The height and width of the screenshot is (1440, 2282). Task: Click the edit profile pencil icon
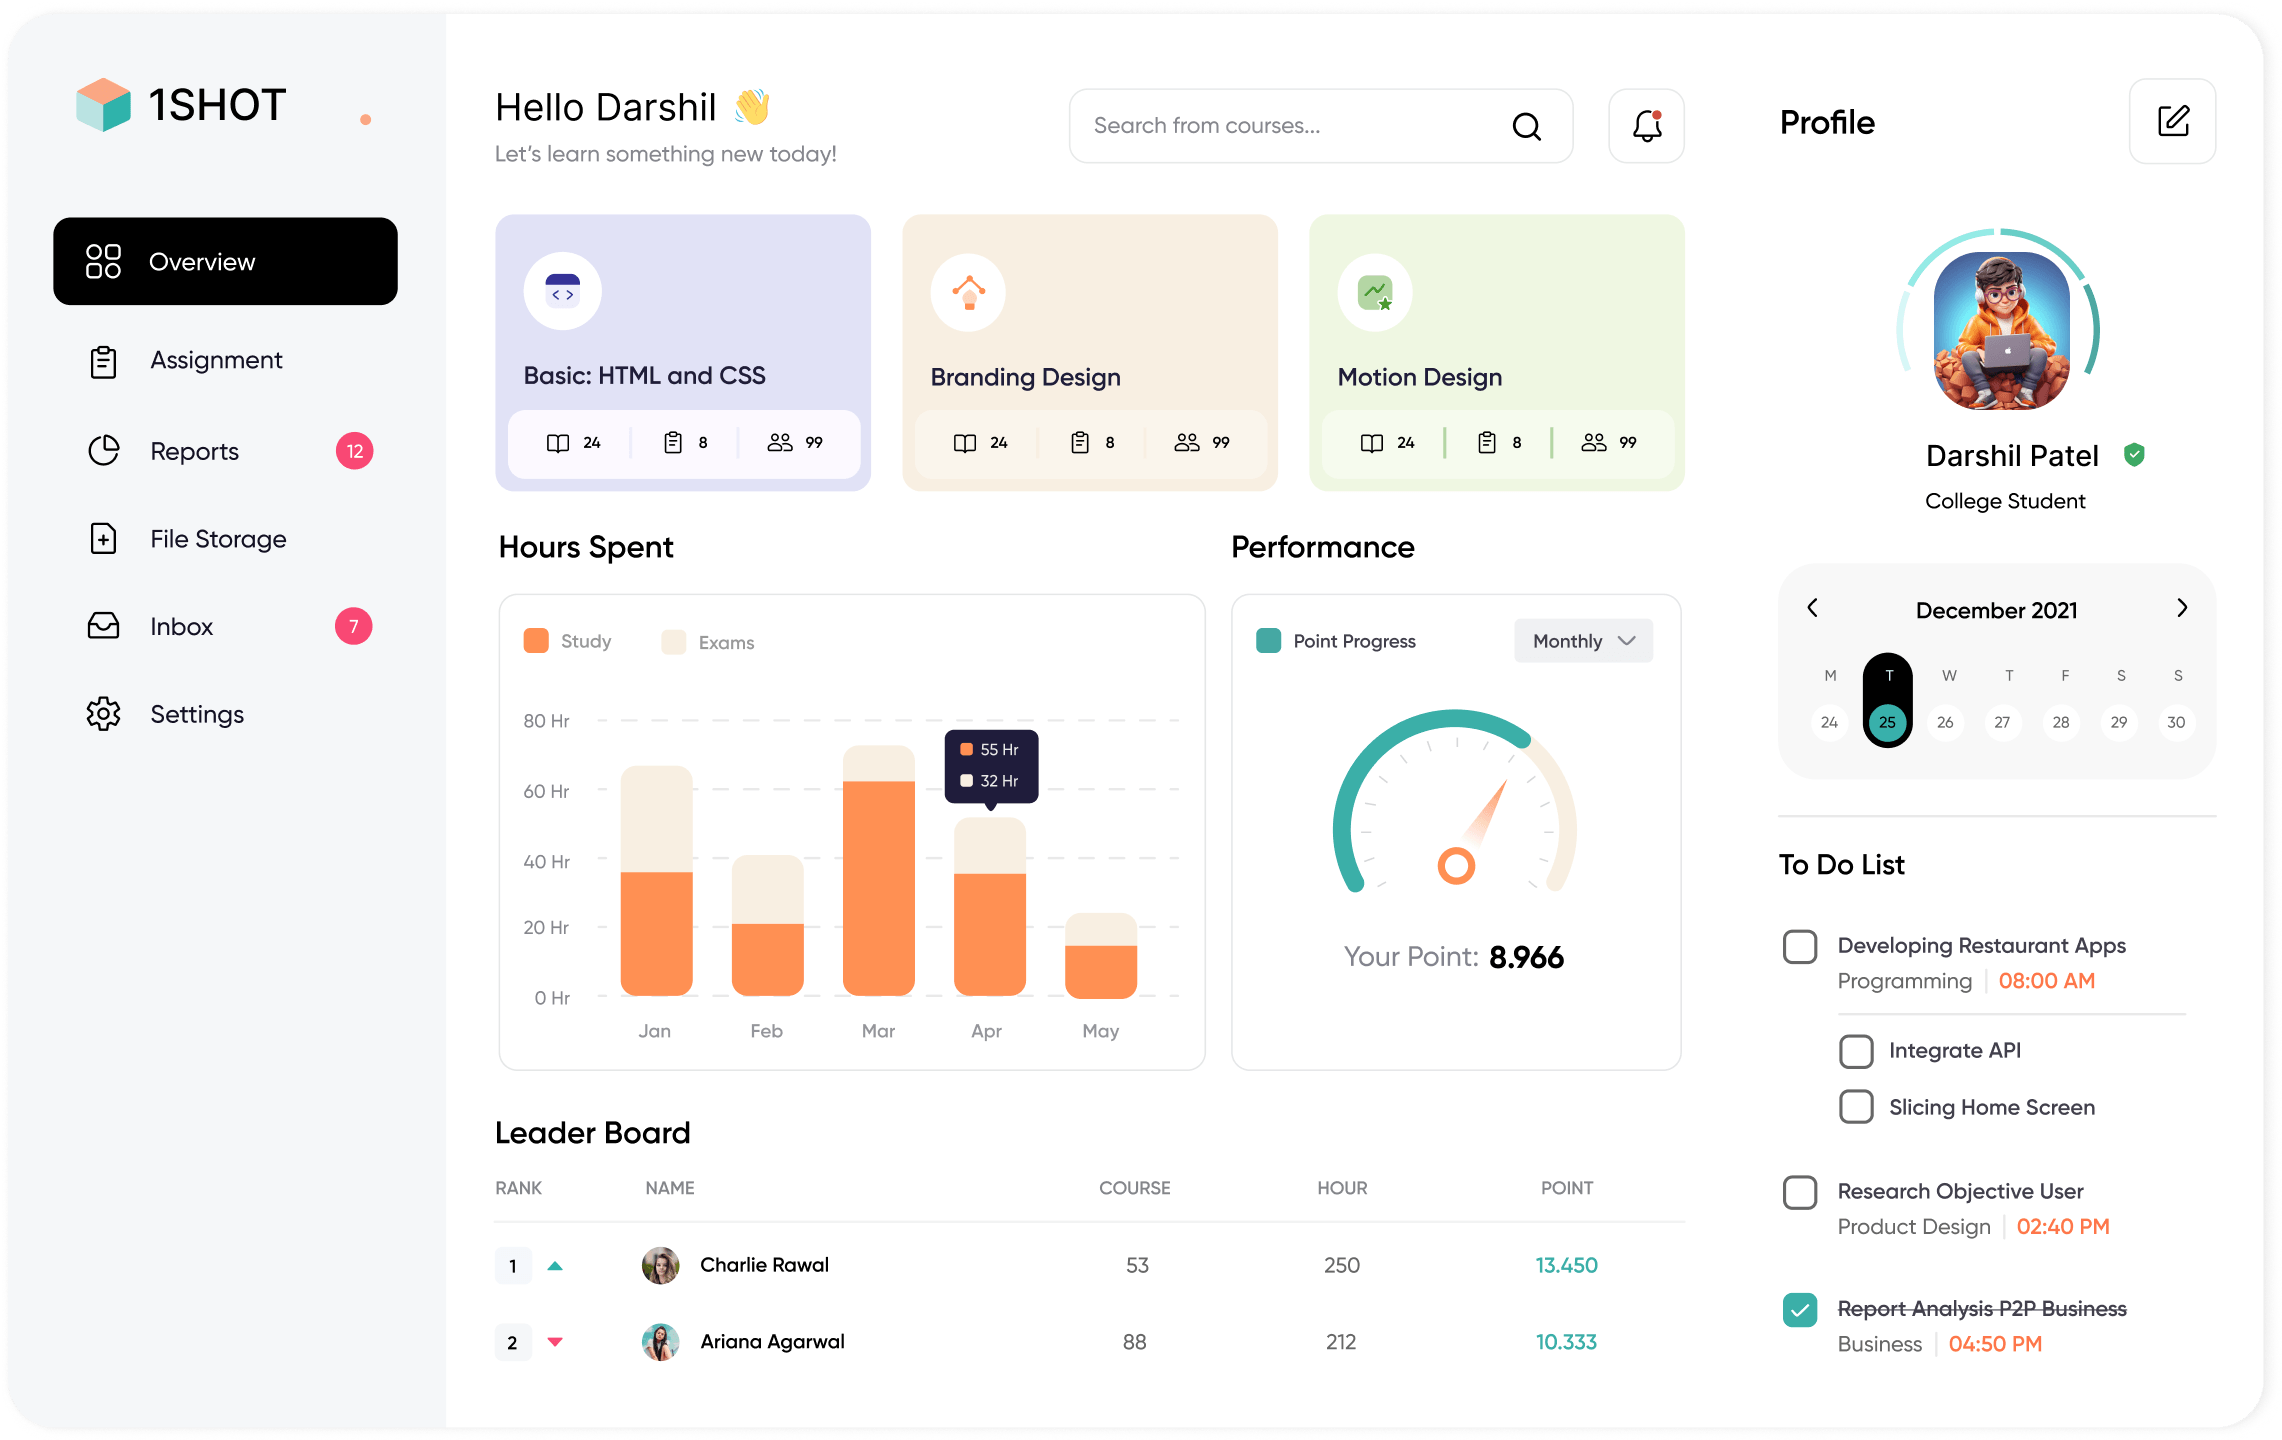(x=2172, y=122)
